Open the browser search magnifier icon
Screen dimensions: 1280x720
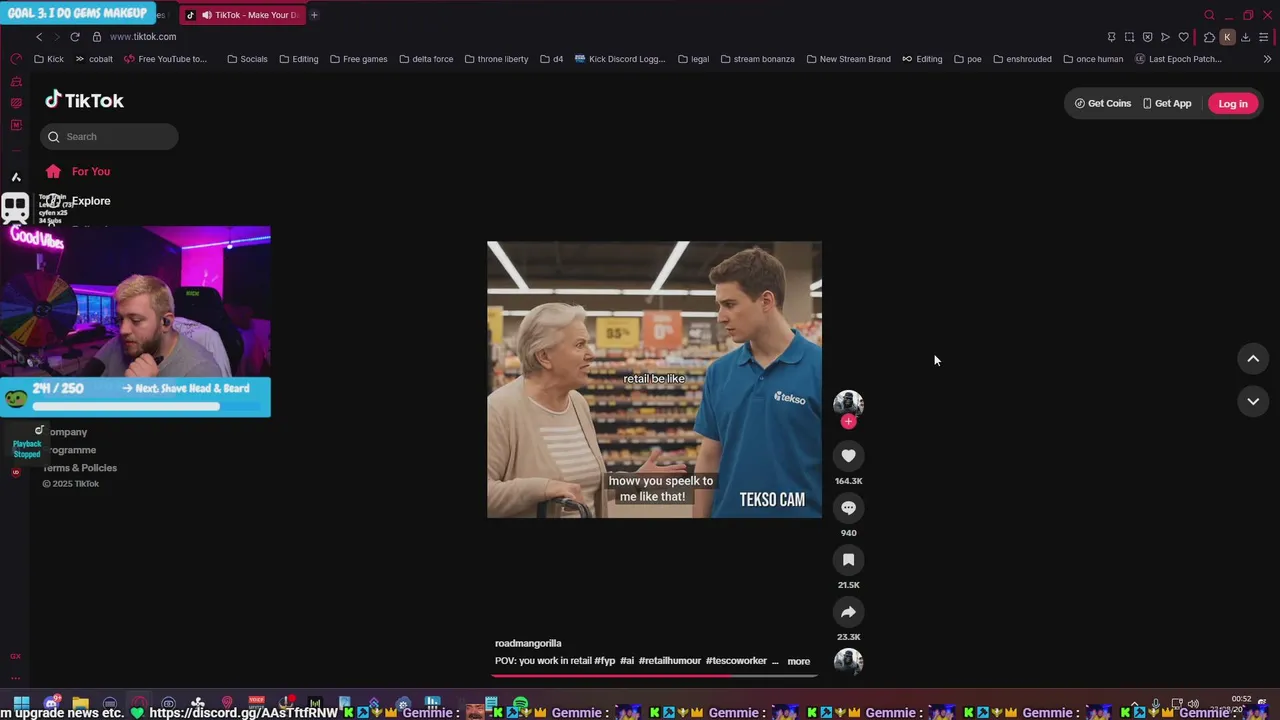pos(1209,15)
